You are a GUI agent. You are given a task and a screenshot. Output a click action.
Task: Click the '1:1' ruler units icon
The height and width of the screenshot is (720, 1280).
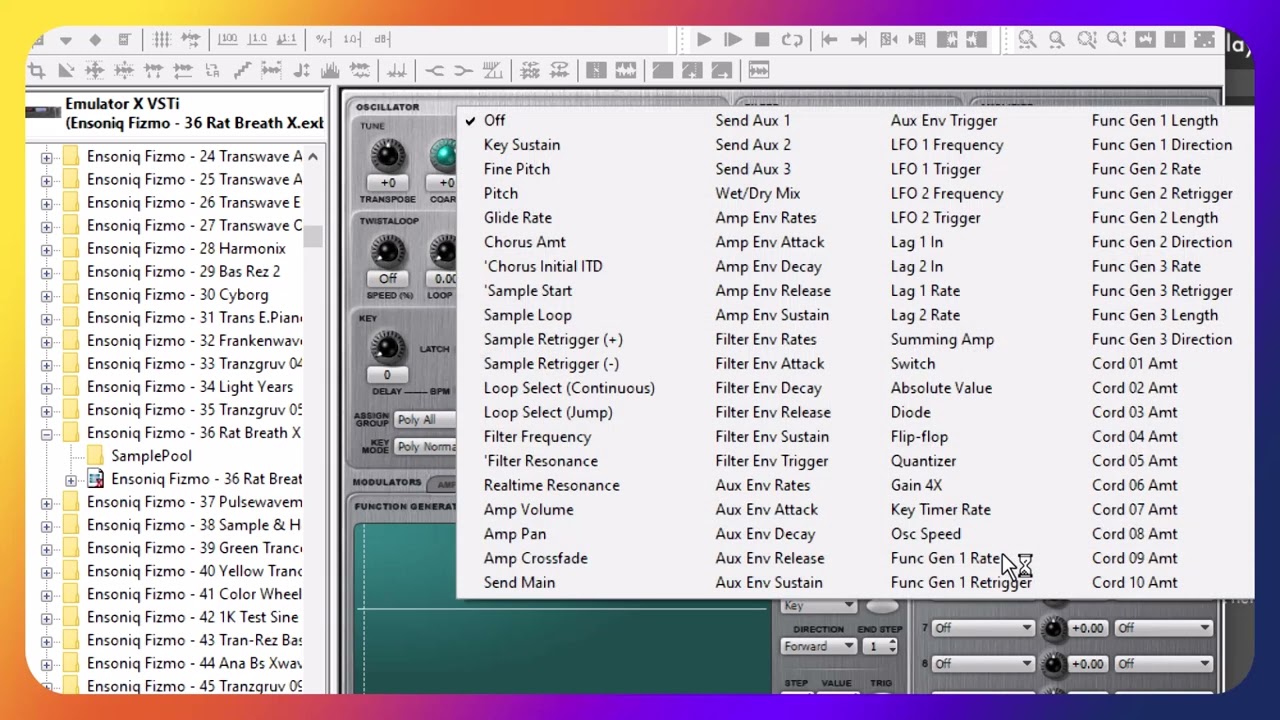pos(287,39)
